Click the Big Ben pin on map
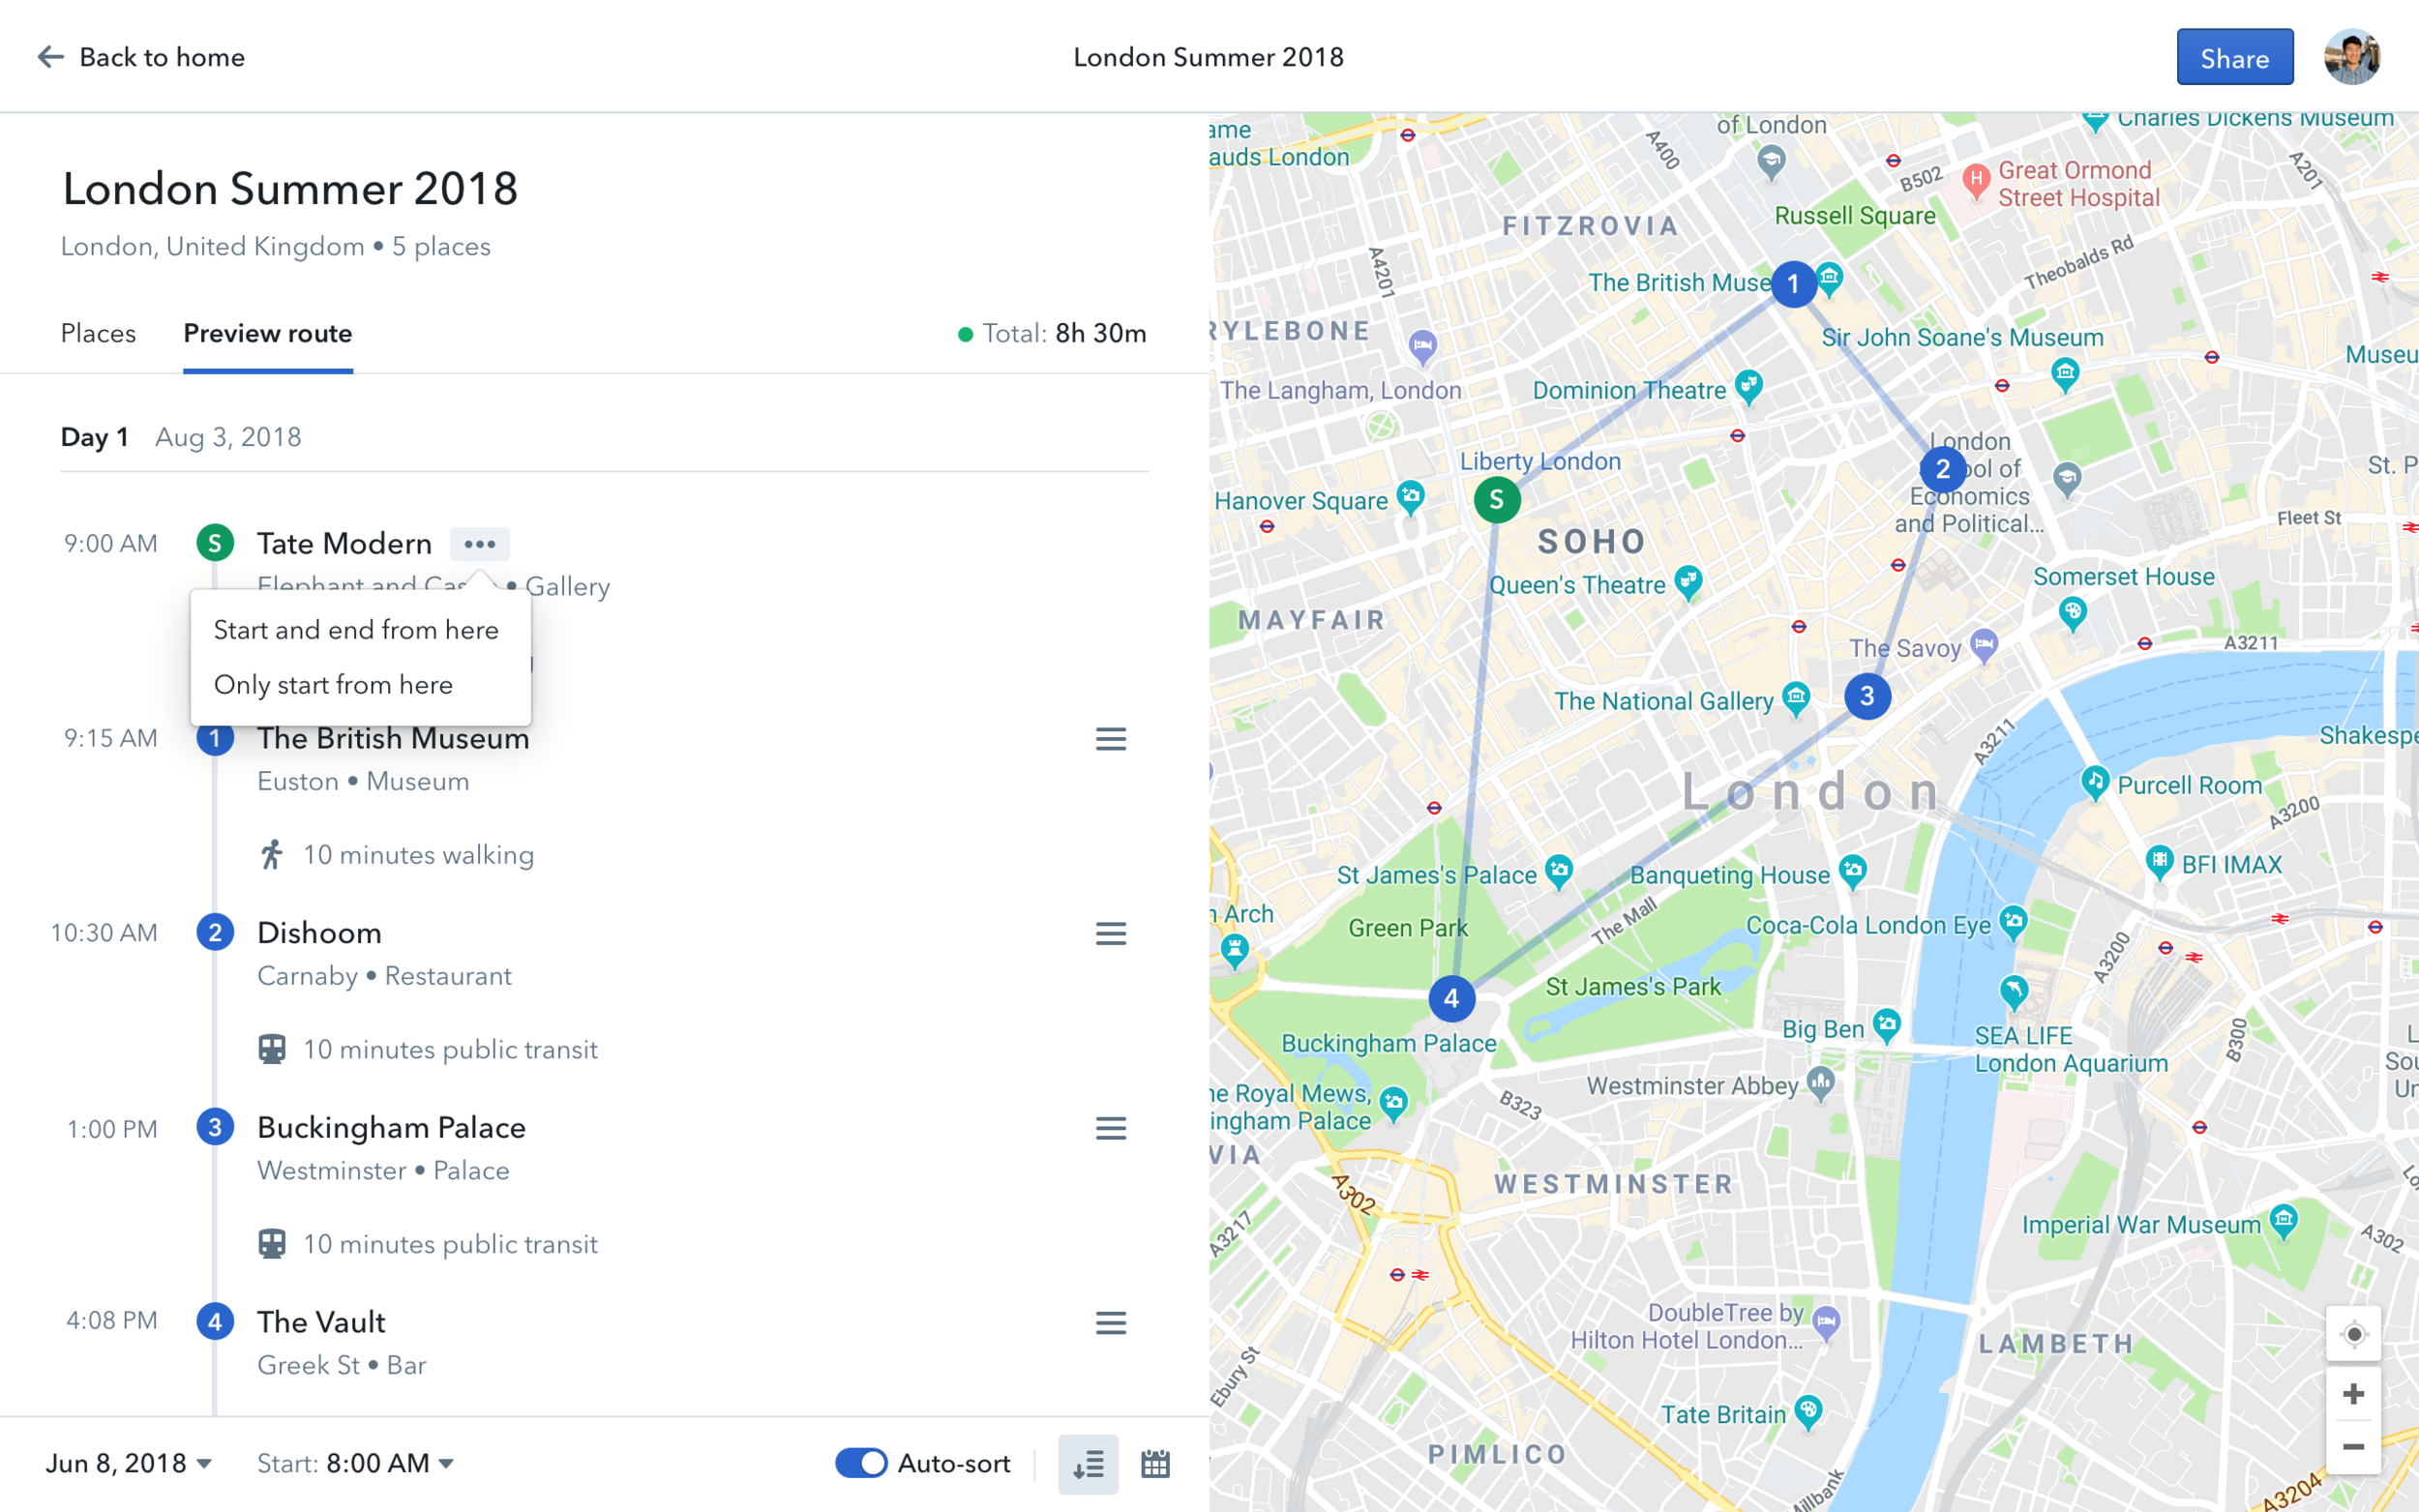 point(1887,1025)
